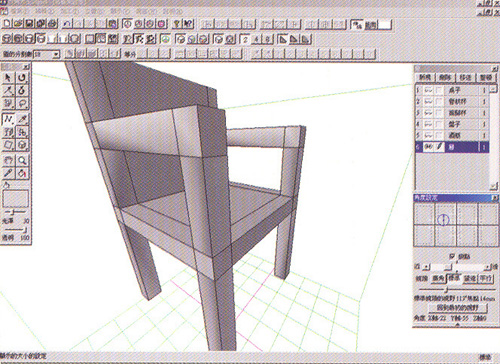The width and height of the screenshot is (500, 364).
Task: Switch to the 平行 projection tab
Action: (x=486, y=278)
